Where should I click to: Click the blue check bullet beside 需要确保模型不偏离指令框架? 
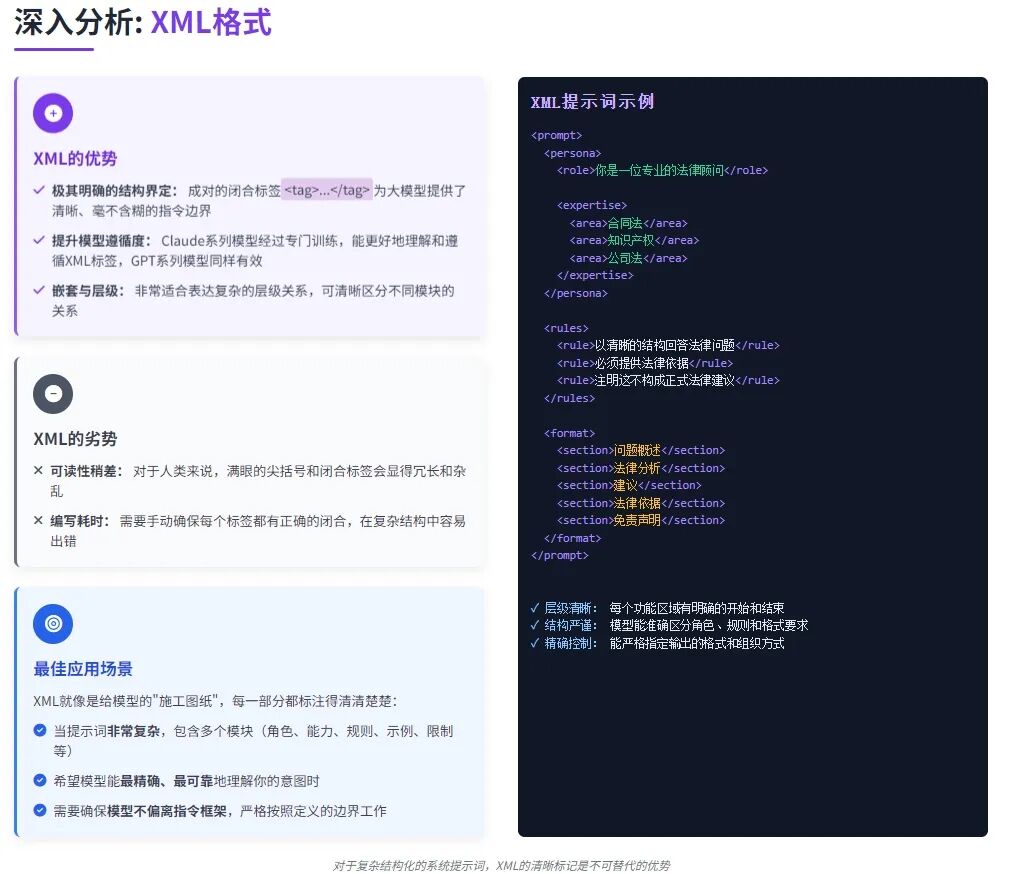click(40, 810)
